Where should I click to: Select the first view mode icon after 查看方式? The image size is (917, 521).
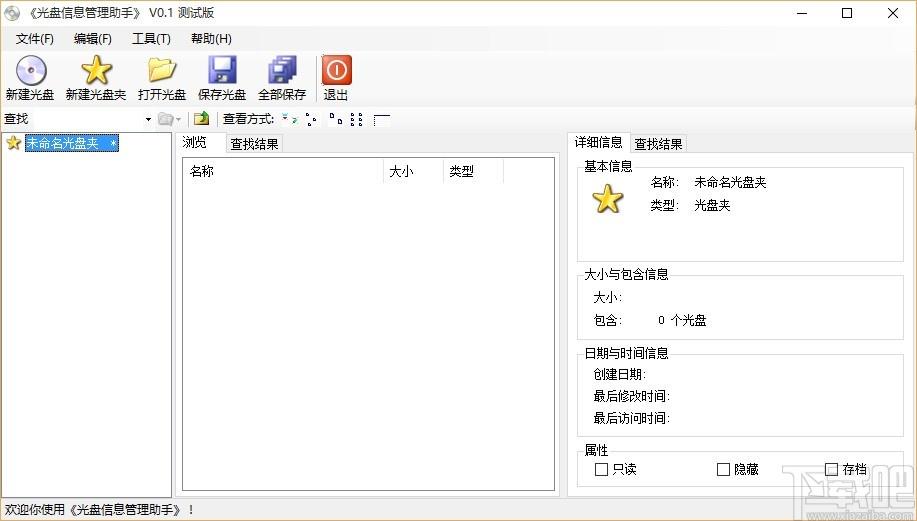[x=289, y=119]
